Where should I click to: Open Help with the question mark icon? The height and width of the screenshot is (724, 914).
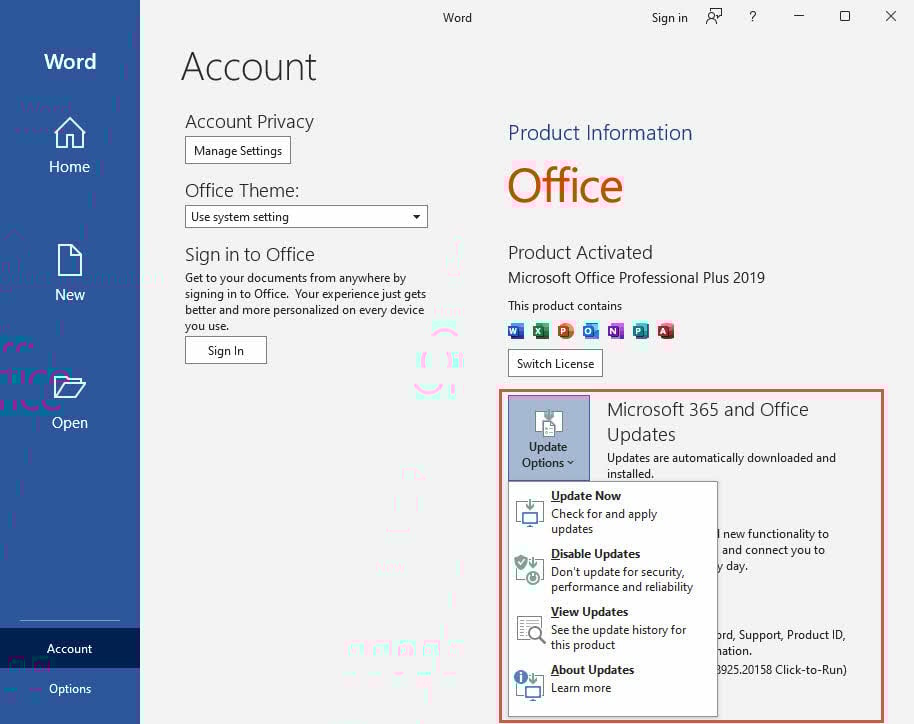coord(753,17)
